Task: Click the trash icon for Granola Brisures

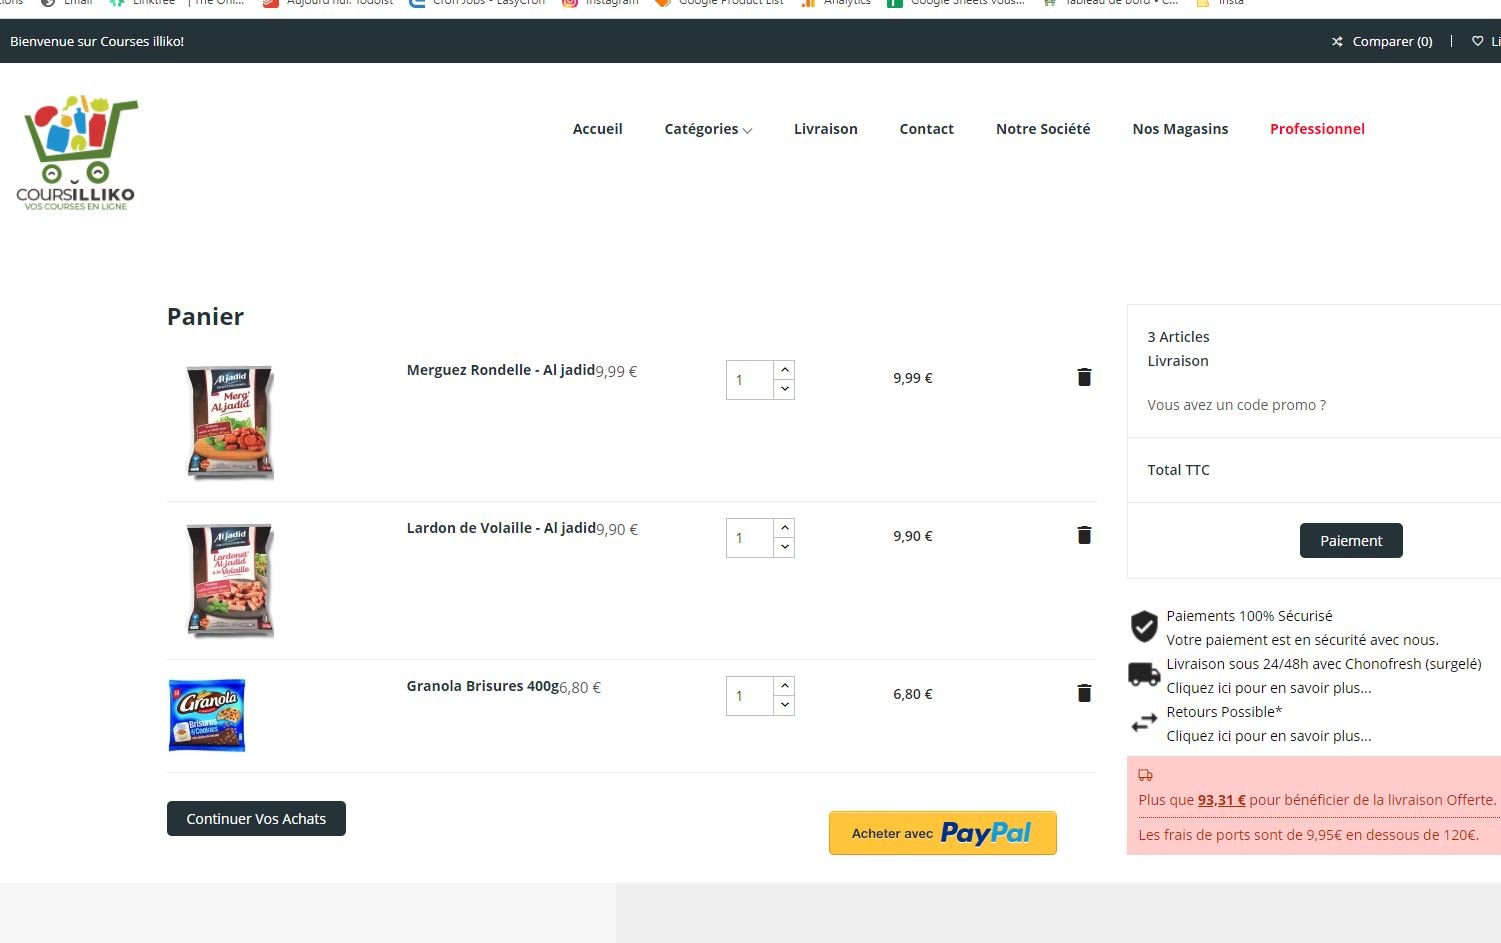Action: 1084,693
